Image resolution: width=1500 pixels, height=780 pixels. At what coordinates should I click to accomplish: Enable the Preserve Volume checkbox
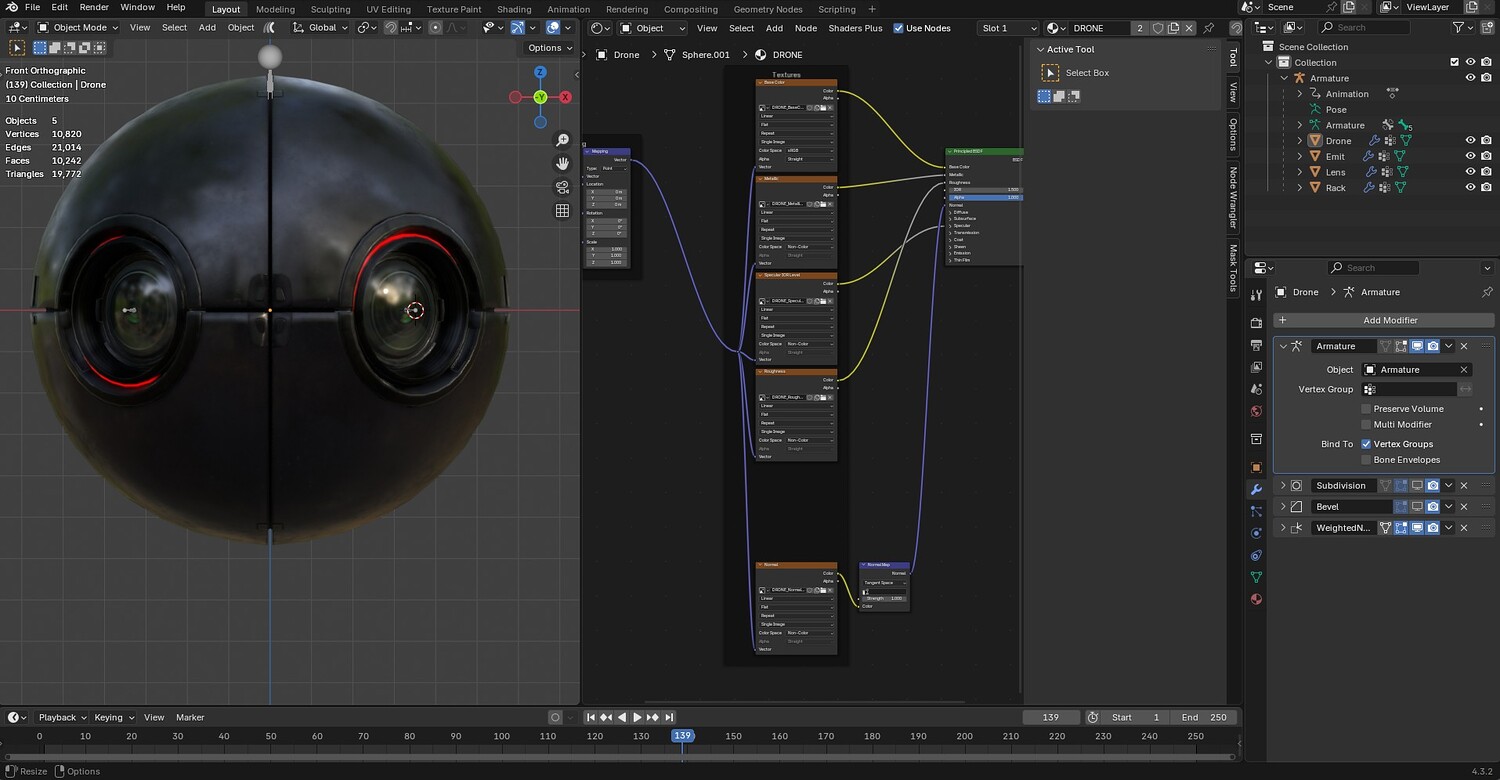(x=1366, y=409)
